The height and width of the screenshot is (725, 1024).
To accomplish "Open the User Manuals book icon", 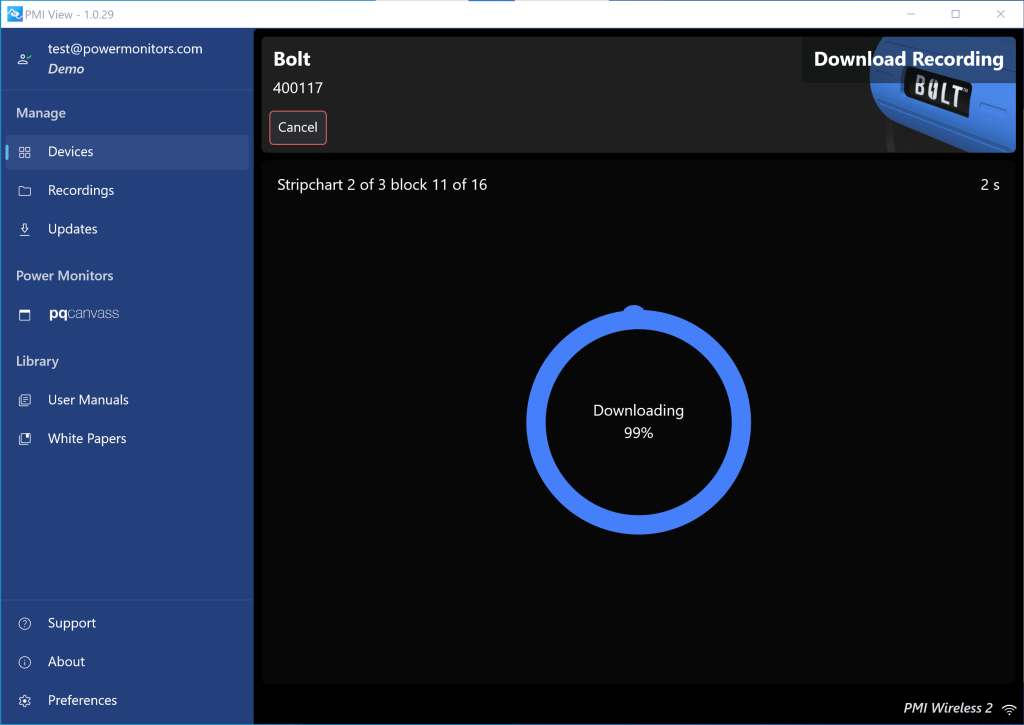I will 24,399.
